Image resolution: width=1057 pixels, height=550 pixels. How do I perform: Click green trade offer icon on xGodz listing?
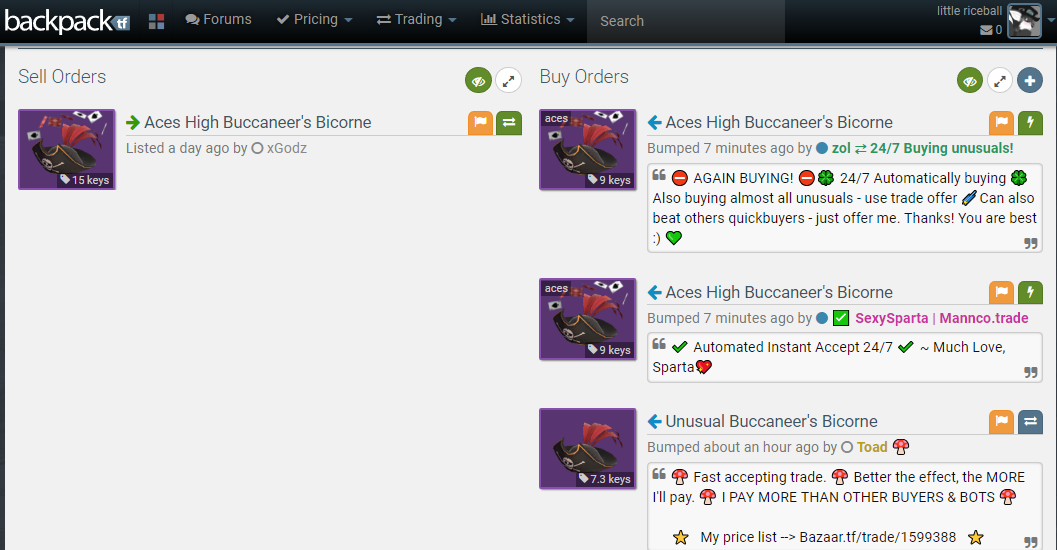pyautogui.click(x=509, y=123)
